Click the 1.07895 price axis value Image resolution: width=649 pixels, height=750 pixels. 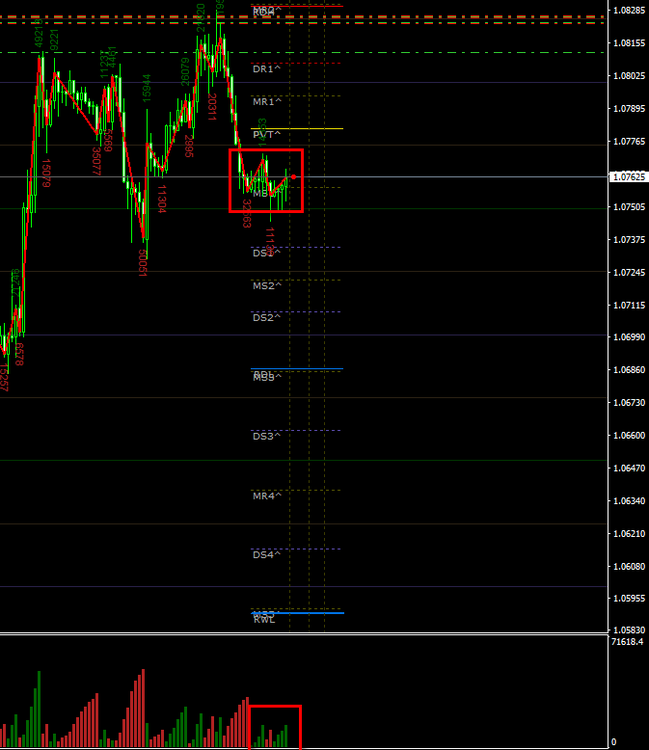click(x=629, y=109)
